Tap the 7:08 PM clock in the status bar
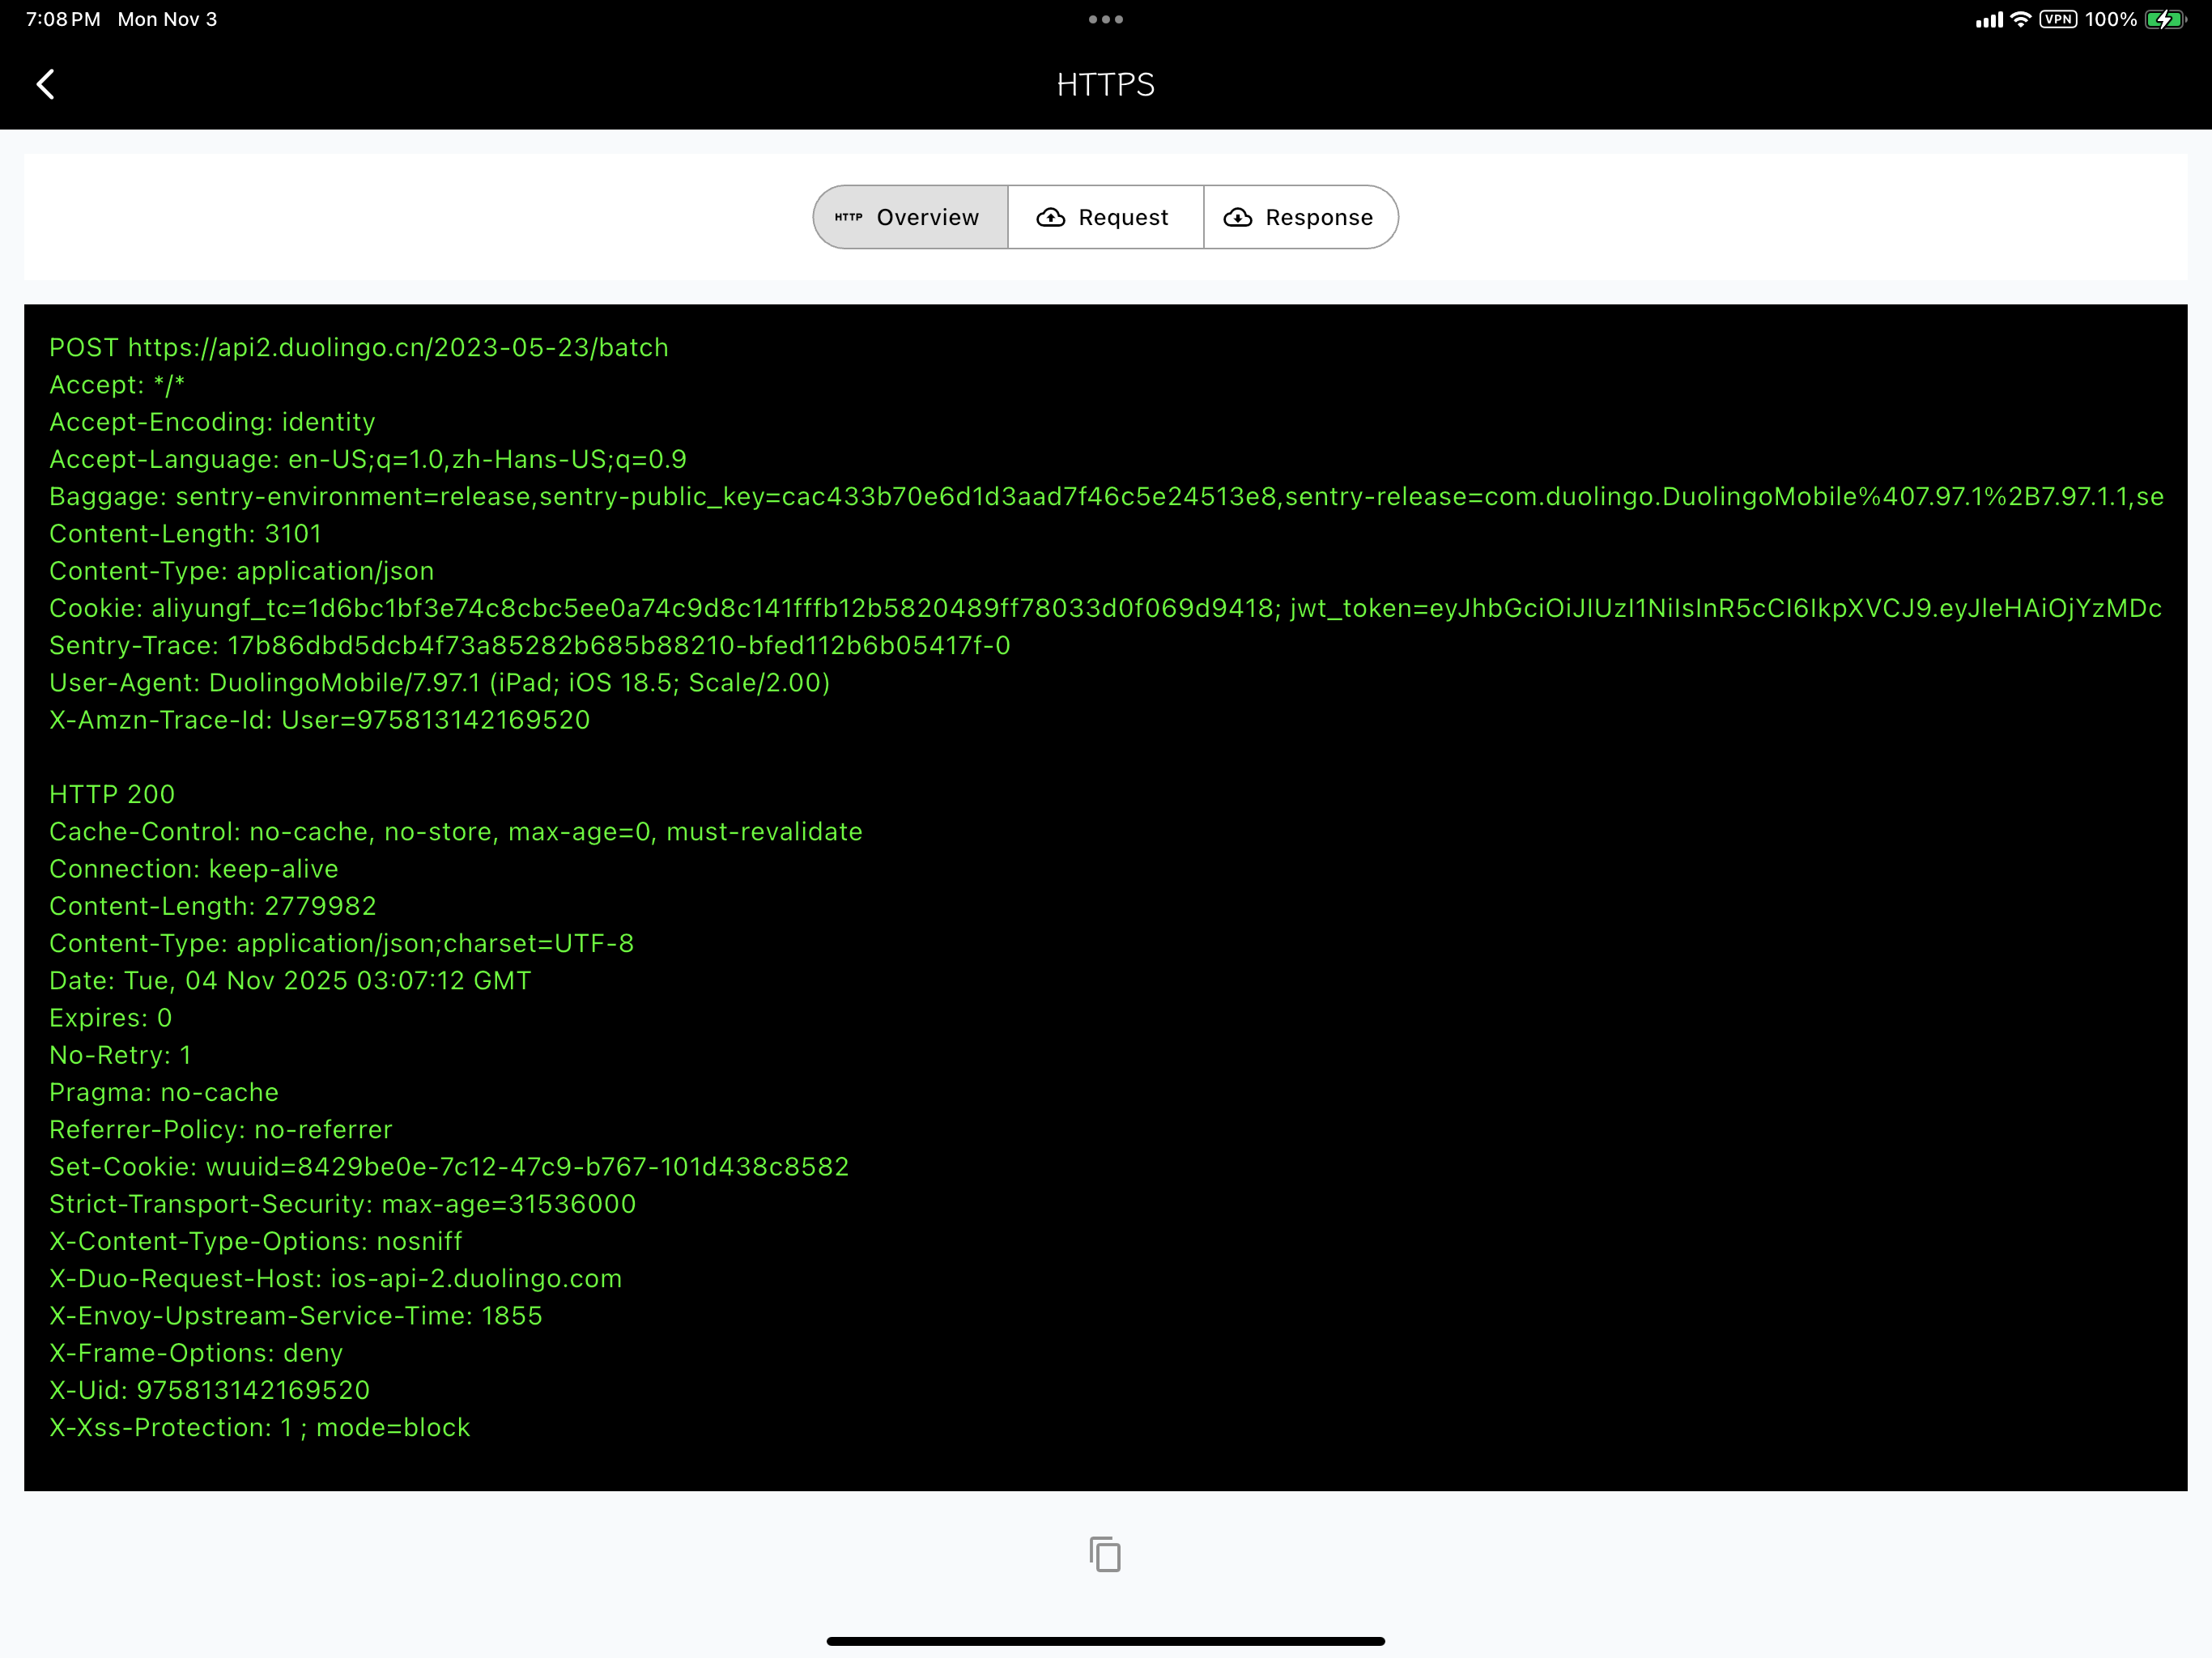 pos(63,19)
